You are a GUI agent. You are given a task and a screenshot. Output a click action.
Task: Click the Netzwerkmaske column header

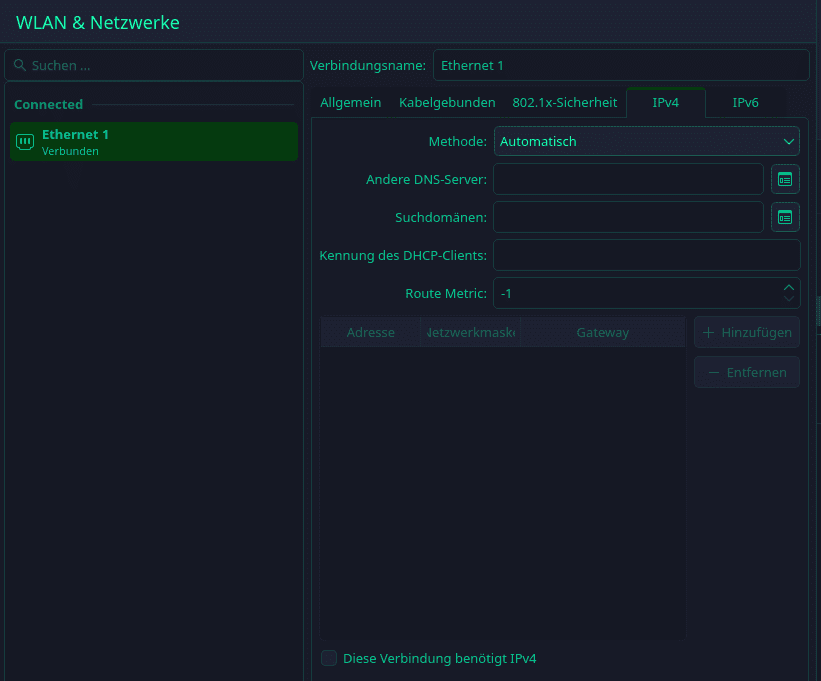point(471,332)
